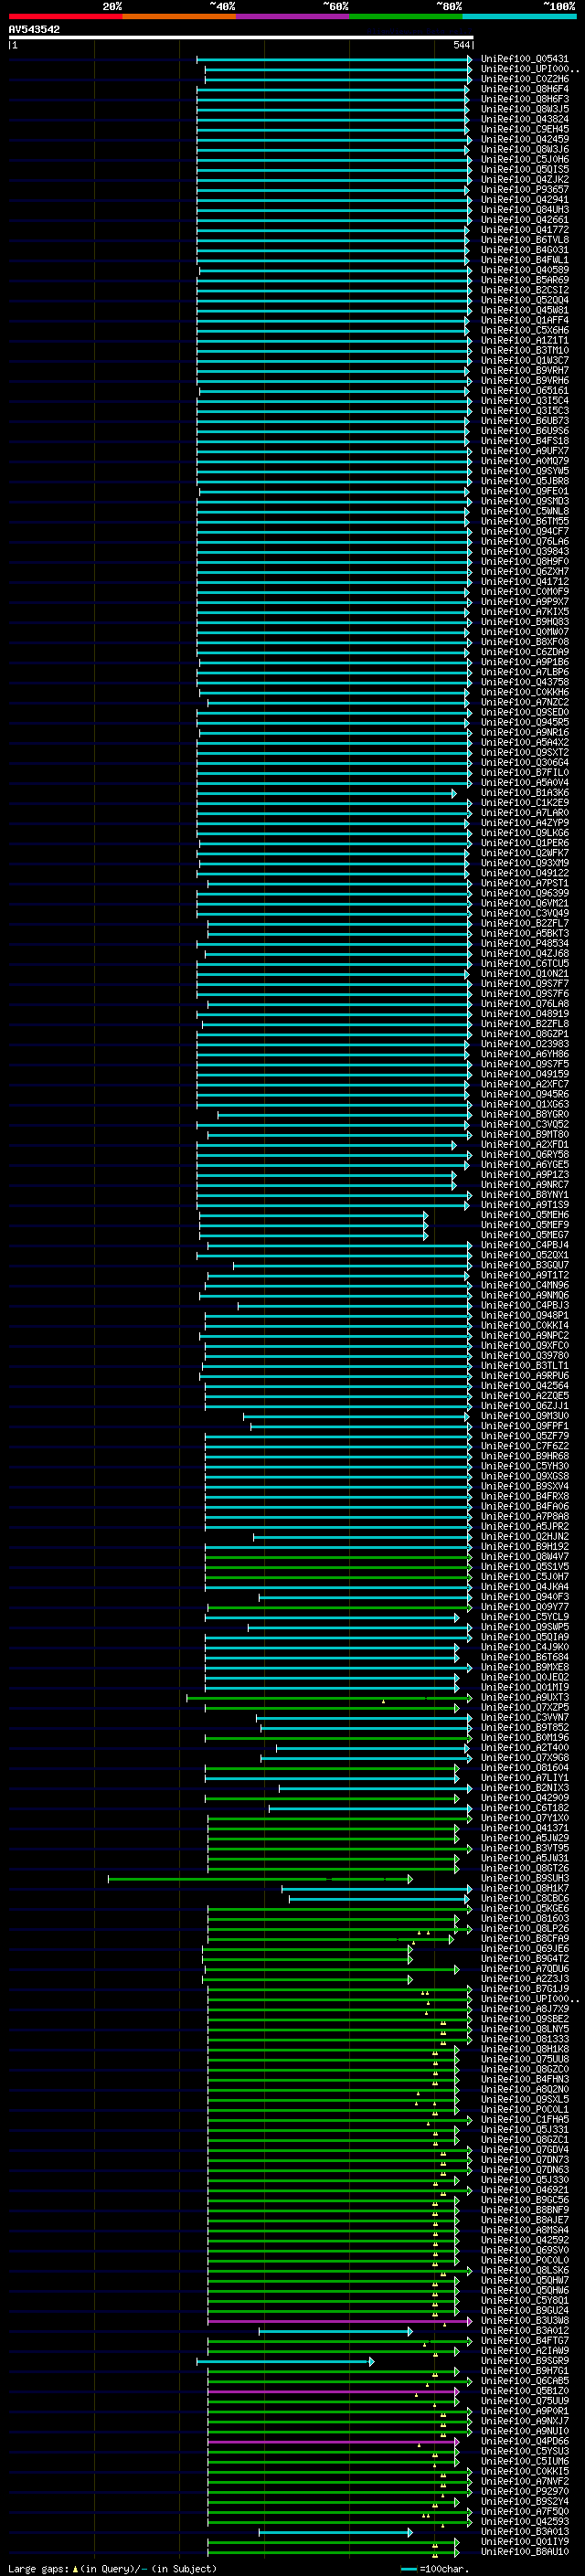Select label UniRef100_B9H192
This screenshot has width=585, height=2576.
[x=524, y=1547]
